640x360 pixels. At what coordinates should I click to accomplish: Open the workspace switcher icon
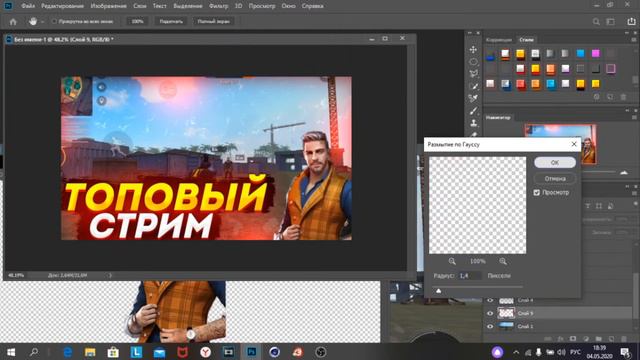point(611,22)
